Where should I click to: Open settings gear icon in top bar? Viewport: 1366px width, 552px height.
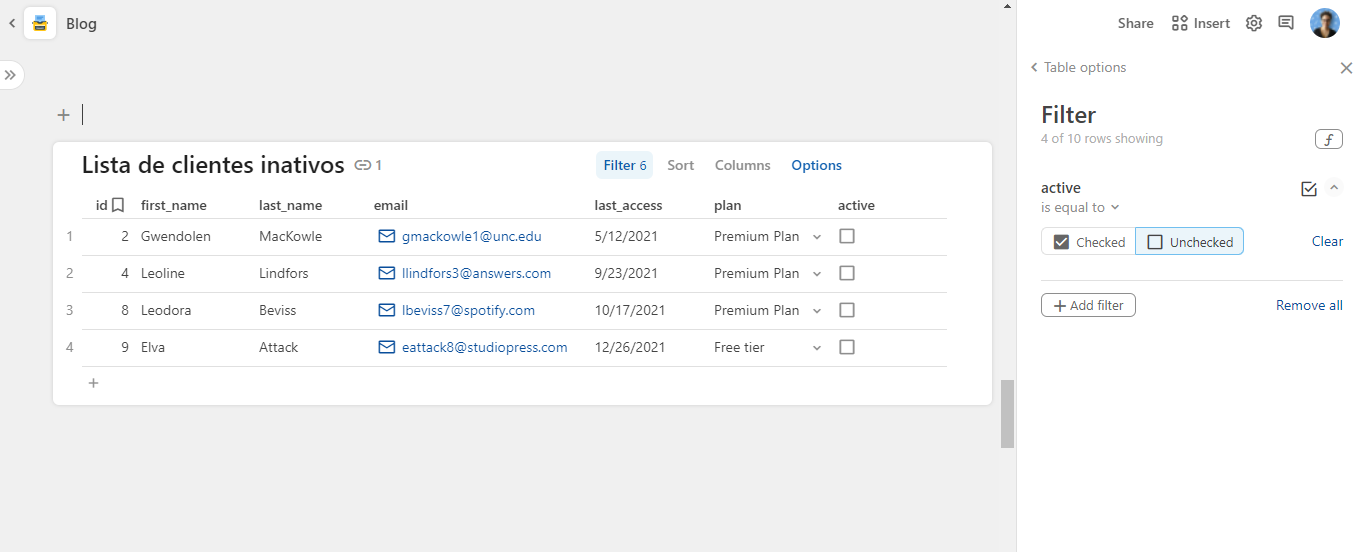pos(1253,23)
